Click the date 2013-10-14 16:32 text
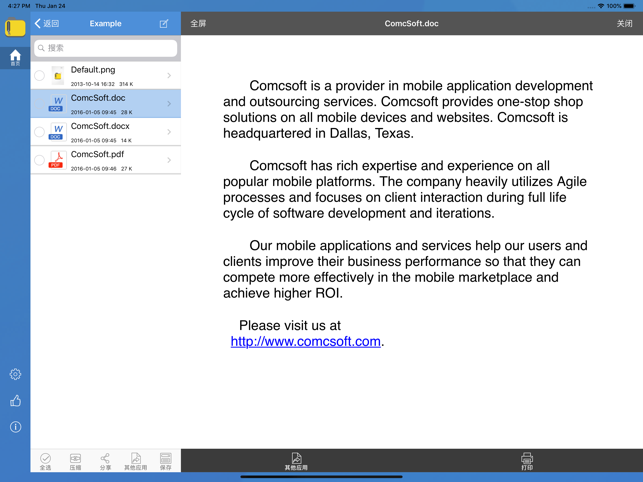The image size is (643, 482). click(x=93, y=84)
